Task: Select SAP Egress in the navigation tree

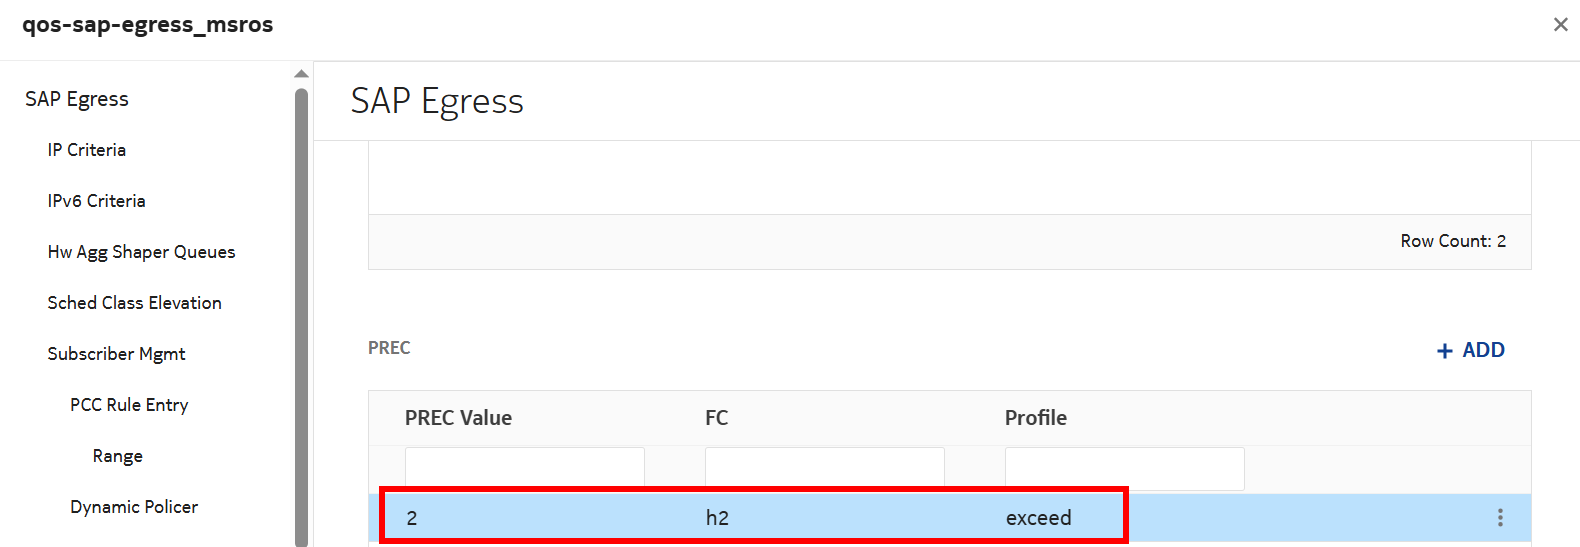Action: coord(77,99)
